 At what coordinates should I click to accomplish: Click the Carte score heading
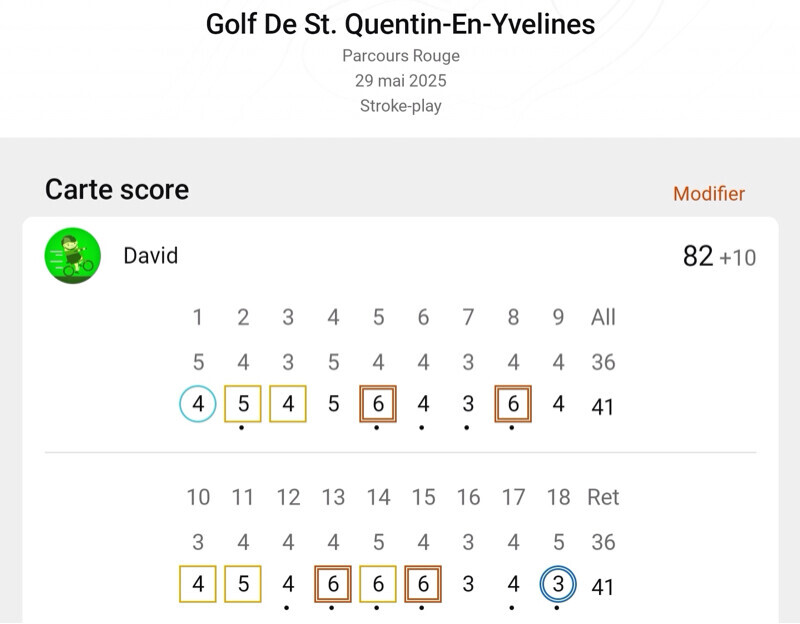(x=117, y=190)
